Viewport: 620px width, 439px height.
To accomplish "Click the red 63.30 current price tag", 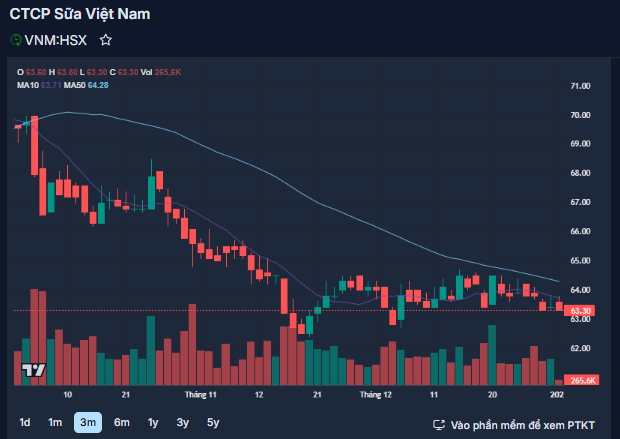I will (579, 310).
